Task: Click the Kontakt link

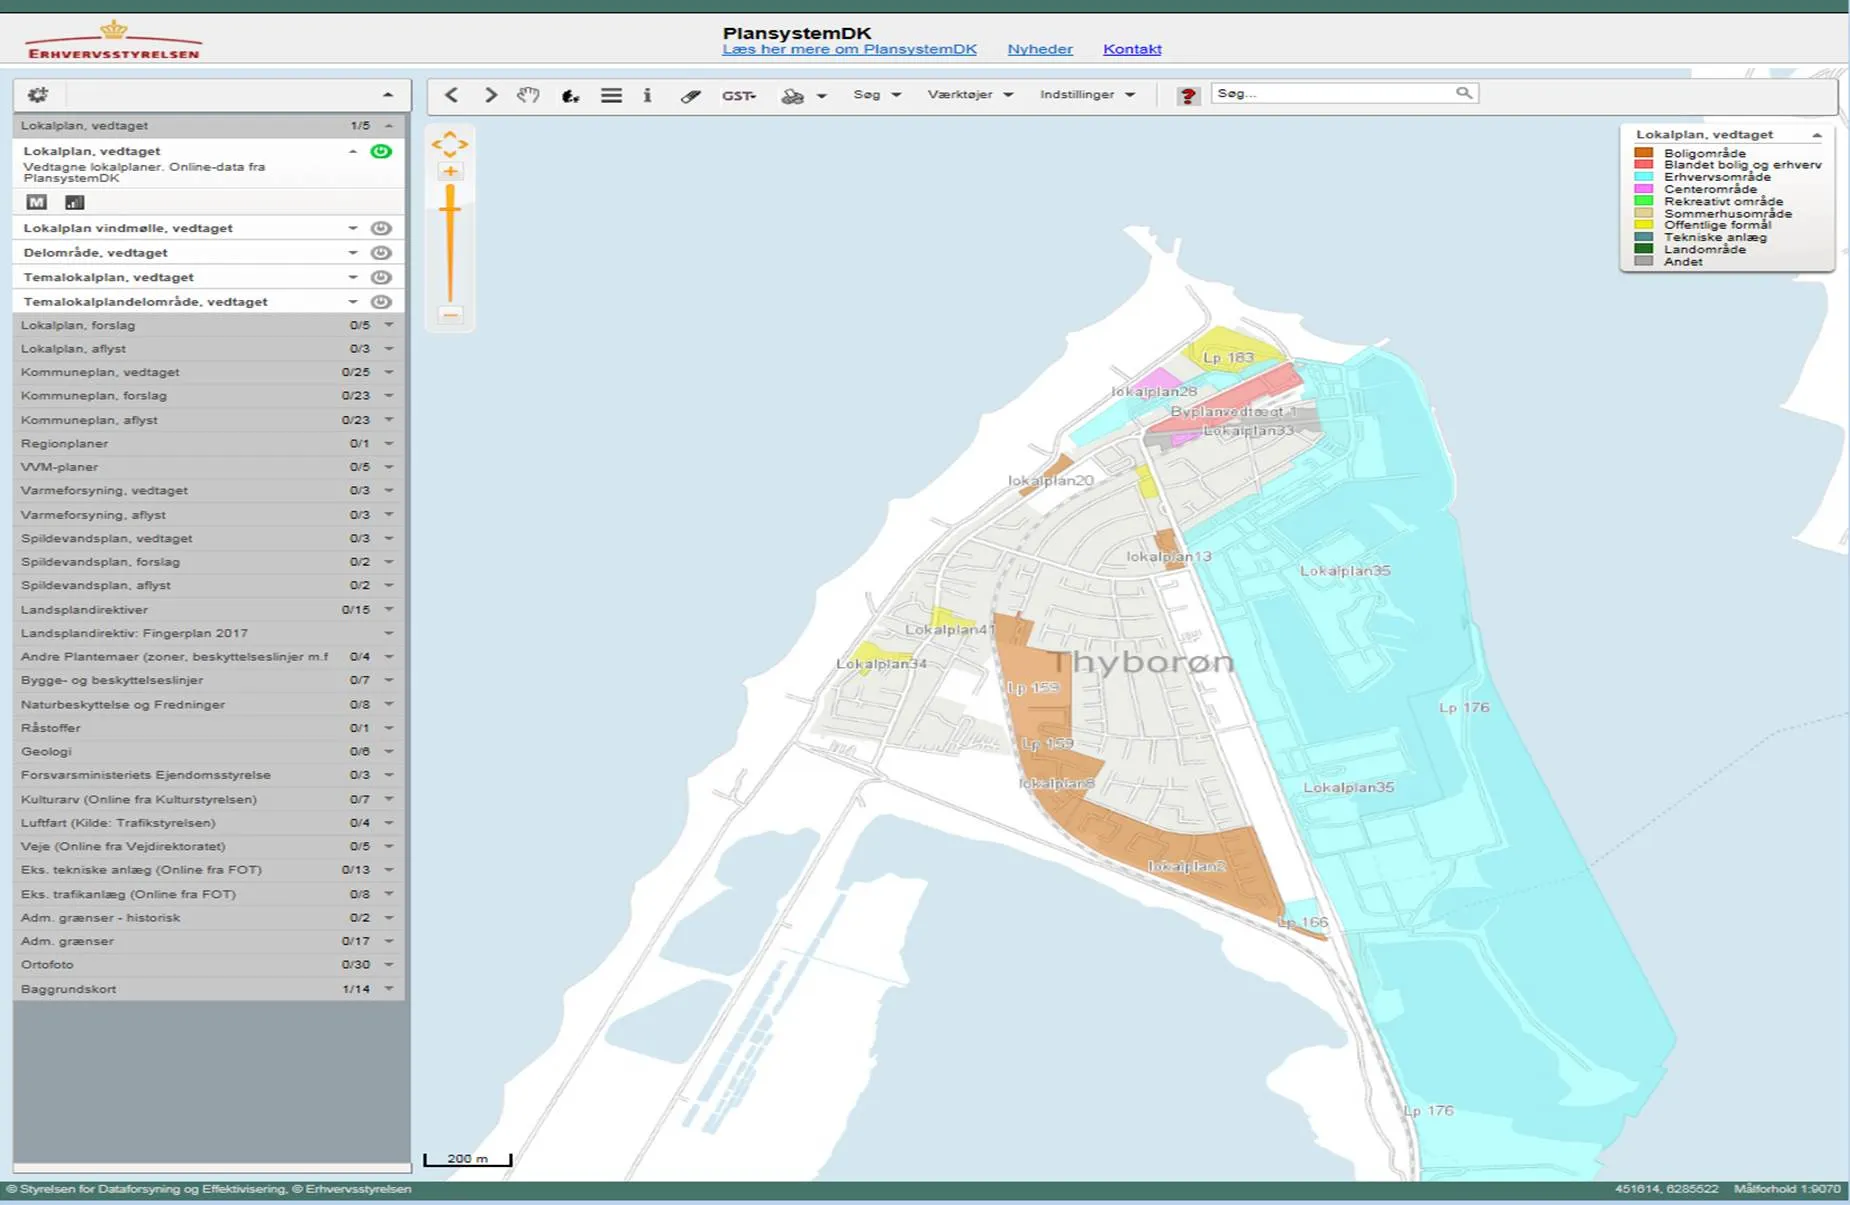Action: (1132, 49)
